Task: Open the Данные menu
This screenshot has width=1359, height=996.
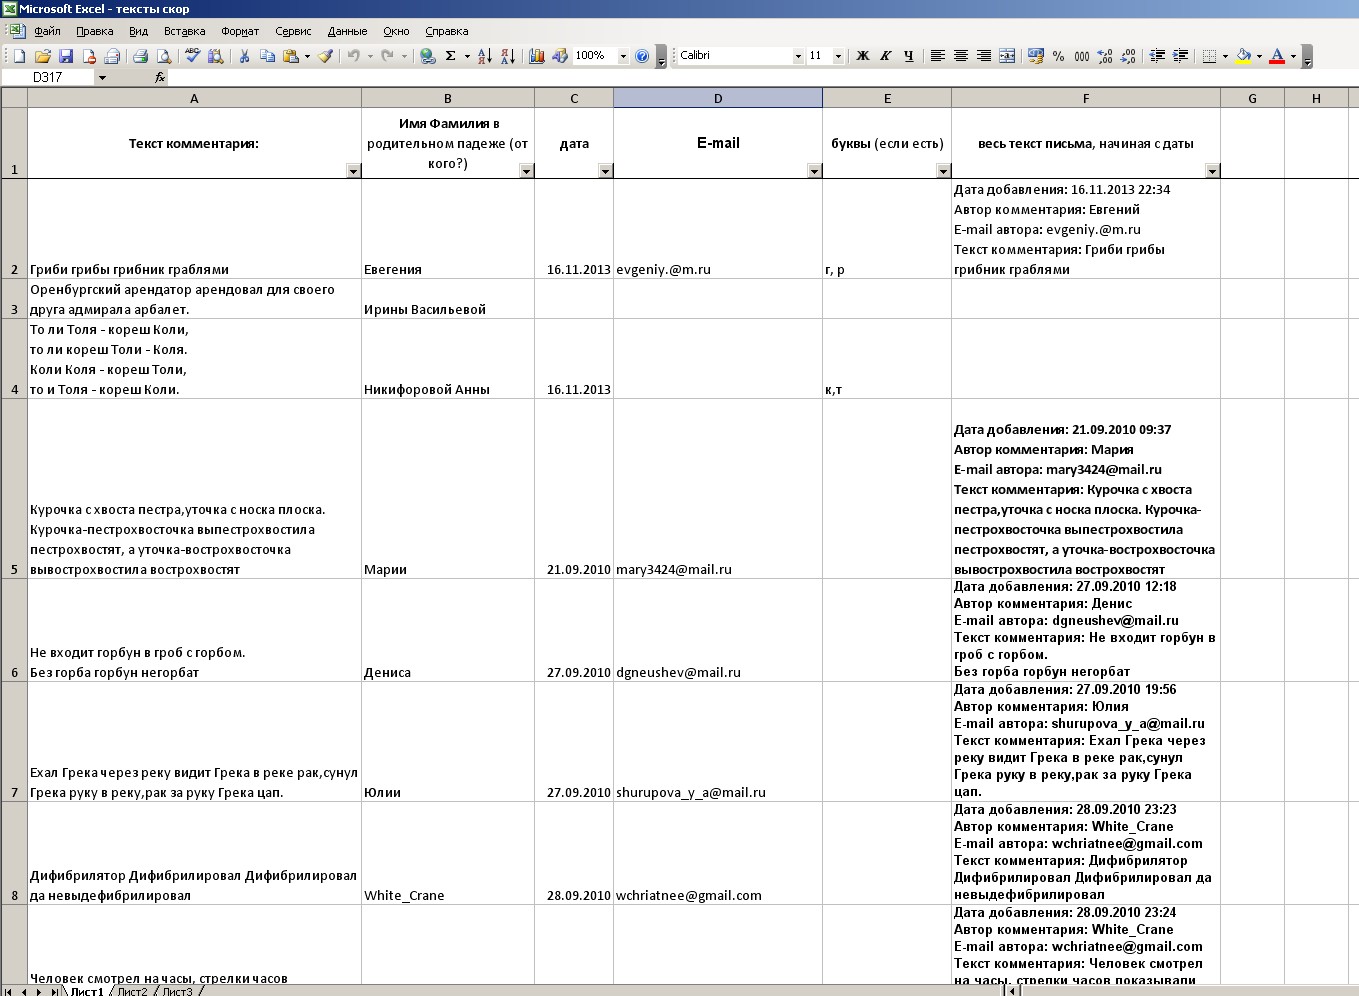Action: tap(347, 31)
